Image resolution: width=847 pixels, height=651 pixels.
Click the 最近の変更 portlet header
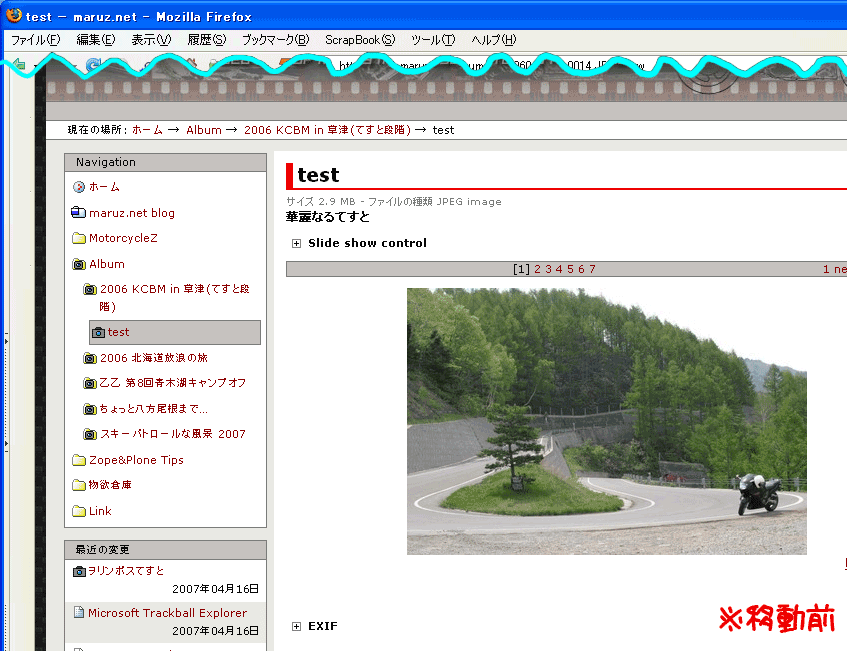point(165,550)
